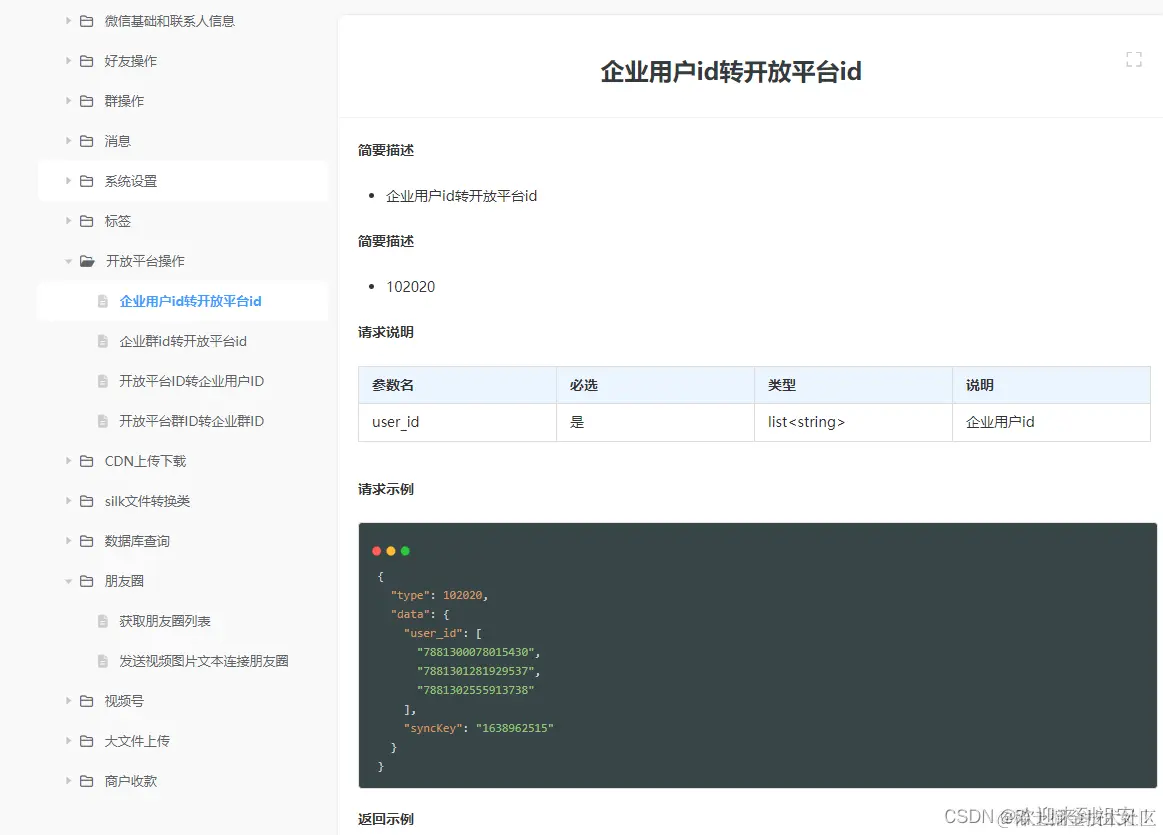Click document icon for 开放平台群ID转企业群ID
Screen dimensions: 1163x835
pos(103,421)
